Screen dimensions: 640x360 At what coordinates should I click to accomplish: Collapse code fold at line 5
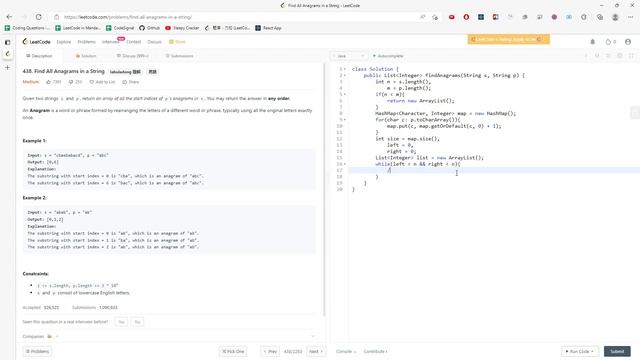coord(345,94)
